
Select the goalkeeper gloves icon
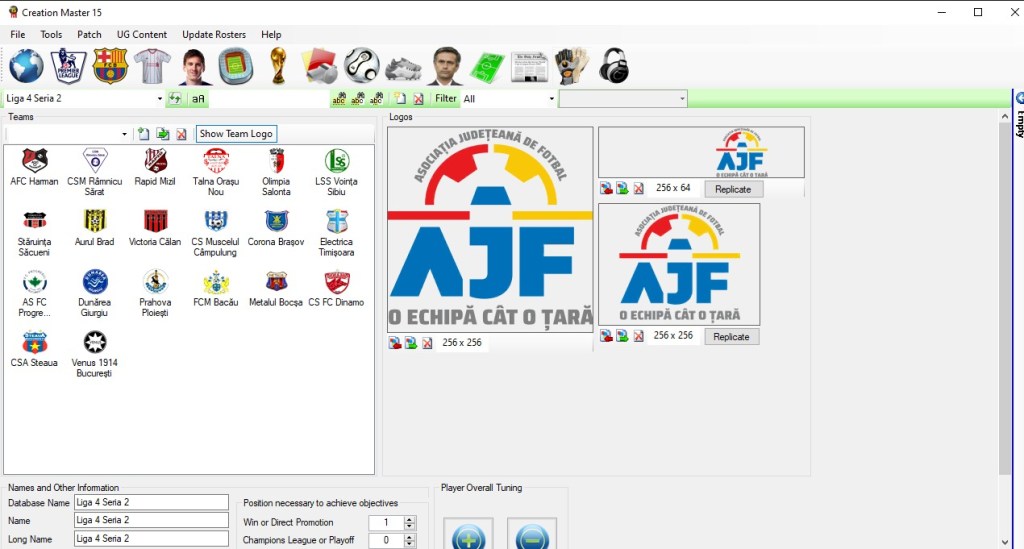(x=571, y=66)
